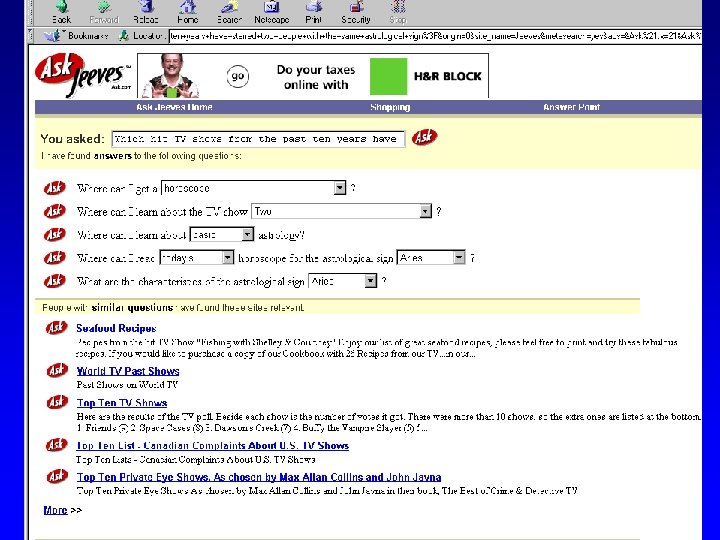The height and width of the screenshot is (540, 720).
Task: Open Top Ten Private Eye Shows link
Action: coord(259,477)
